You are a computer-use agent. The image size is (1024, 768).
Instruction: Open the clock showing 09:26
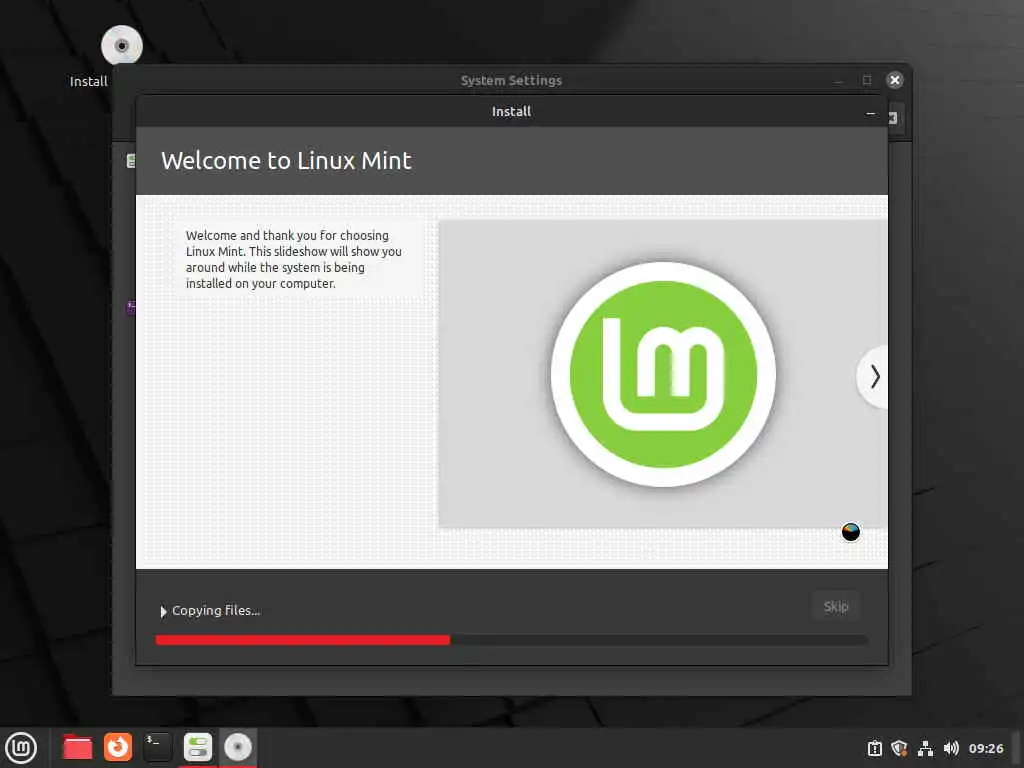tap(985, 748)
